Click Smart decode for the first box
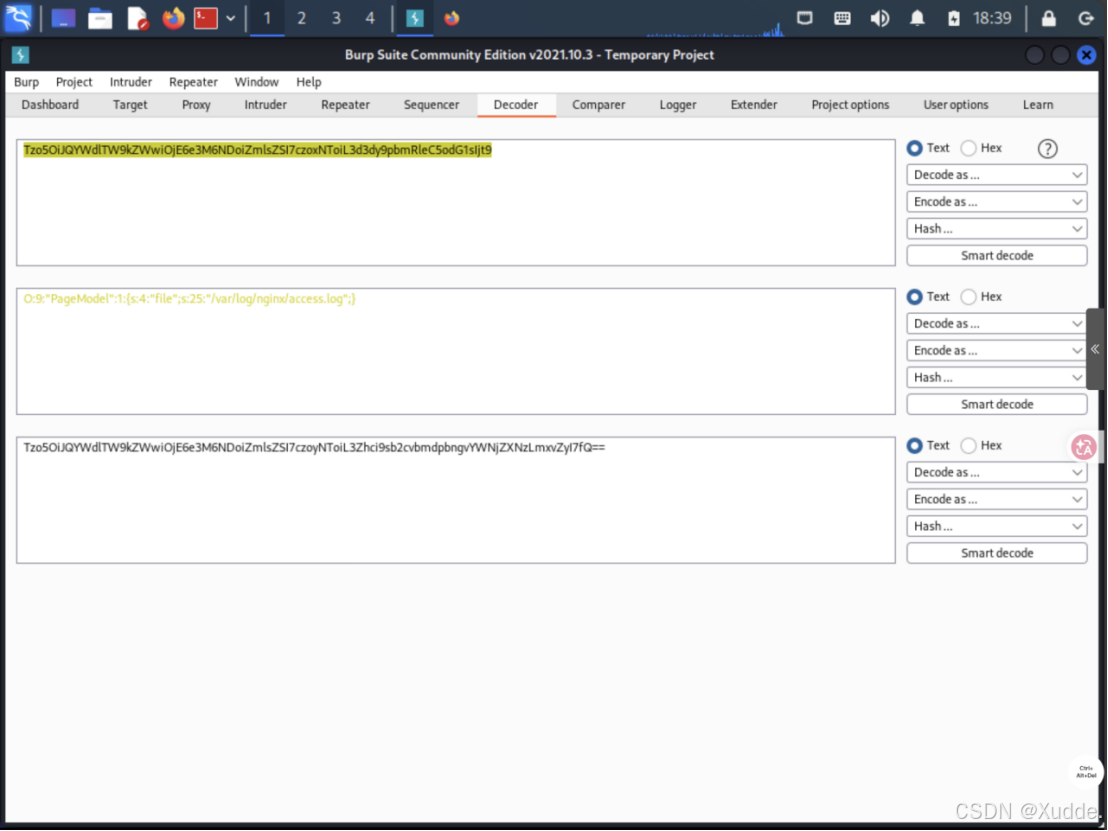Screen dimensions: 1108x831 pyautogui.click(x=996, y=255)
